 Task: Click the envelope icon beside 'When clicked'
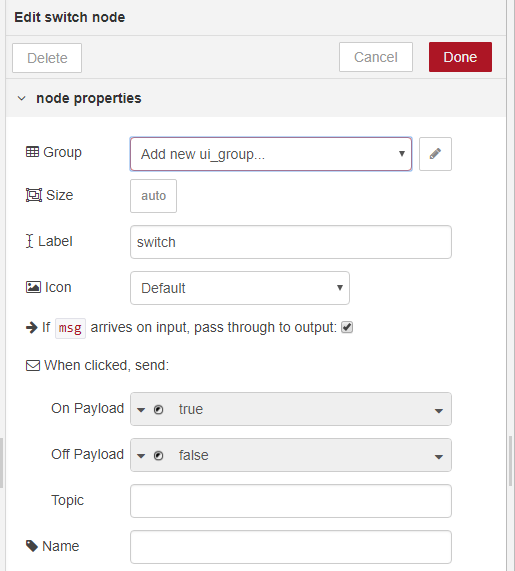(33, 365)
